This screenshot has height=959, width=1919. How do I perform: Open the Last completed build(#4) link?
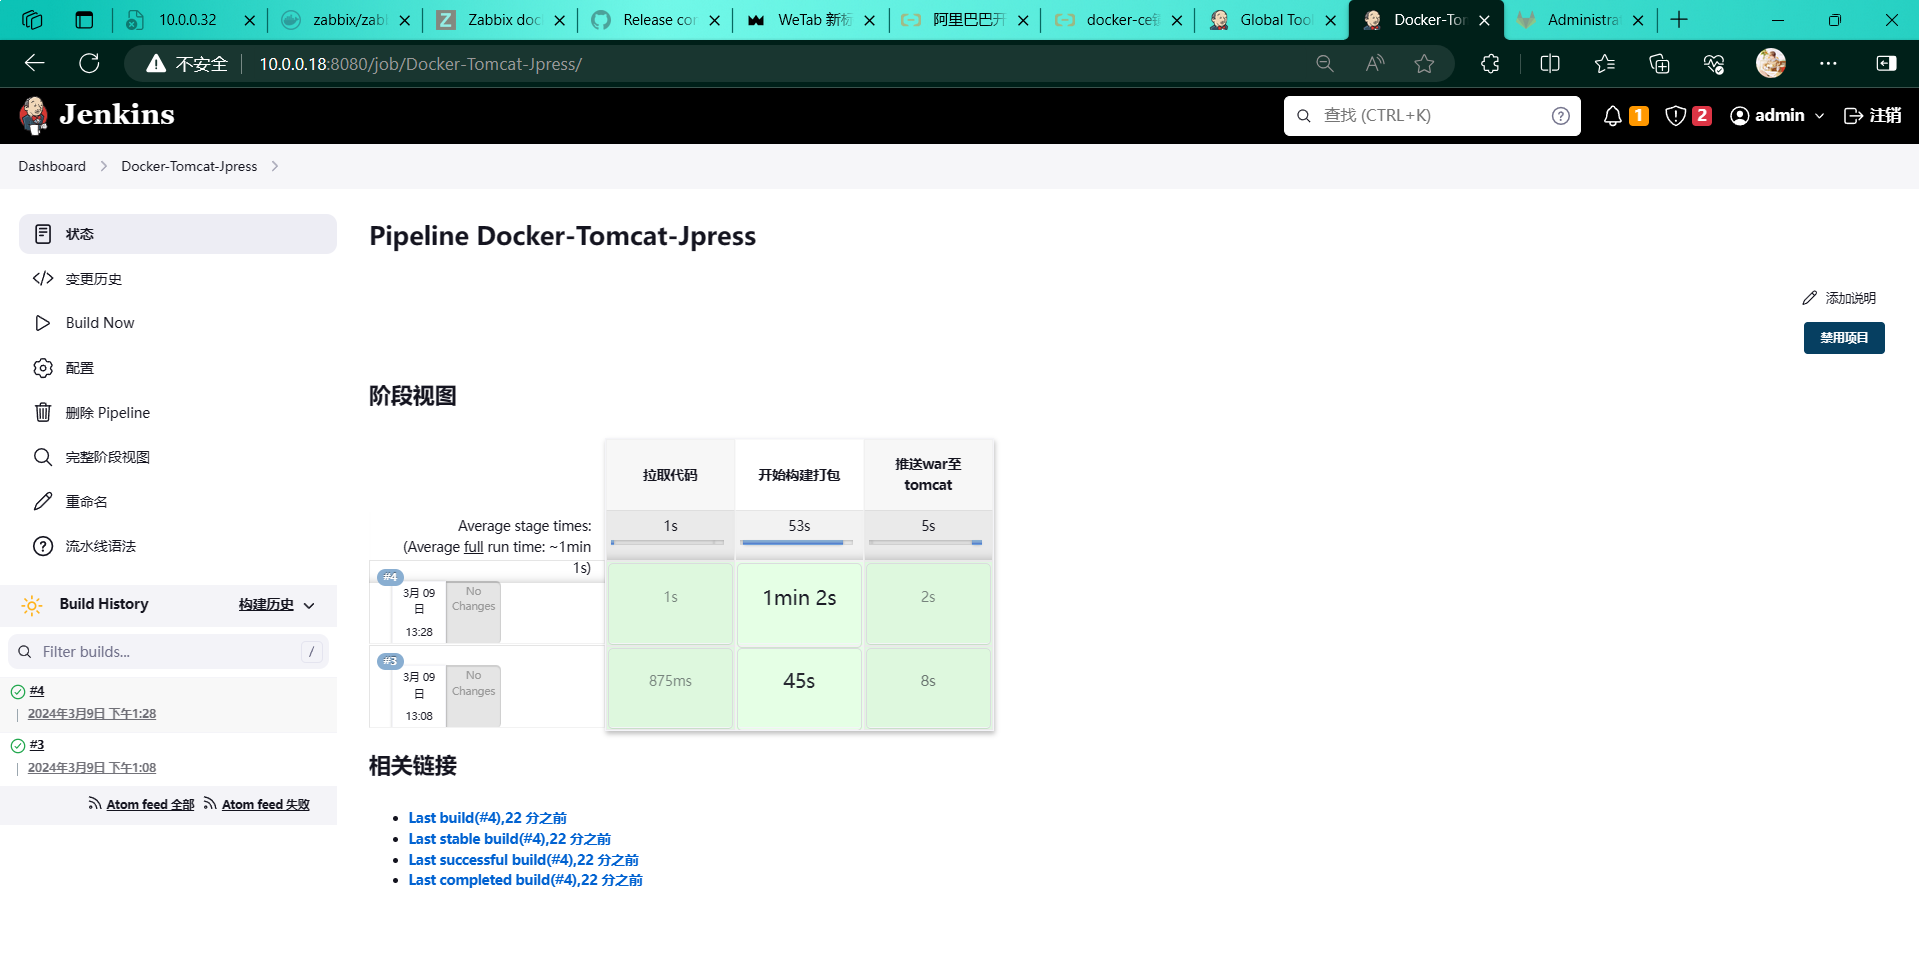pos(525,880)
